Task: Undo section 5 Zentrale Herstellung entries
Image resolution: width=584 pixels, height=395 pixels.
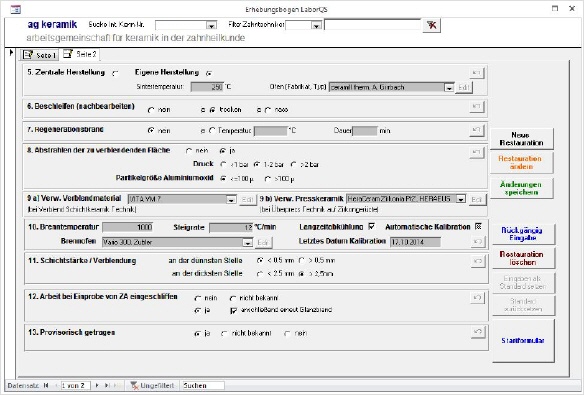Action: (476, 72)
